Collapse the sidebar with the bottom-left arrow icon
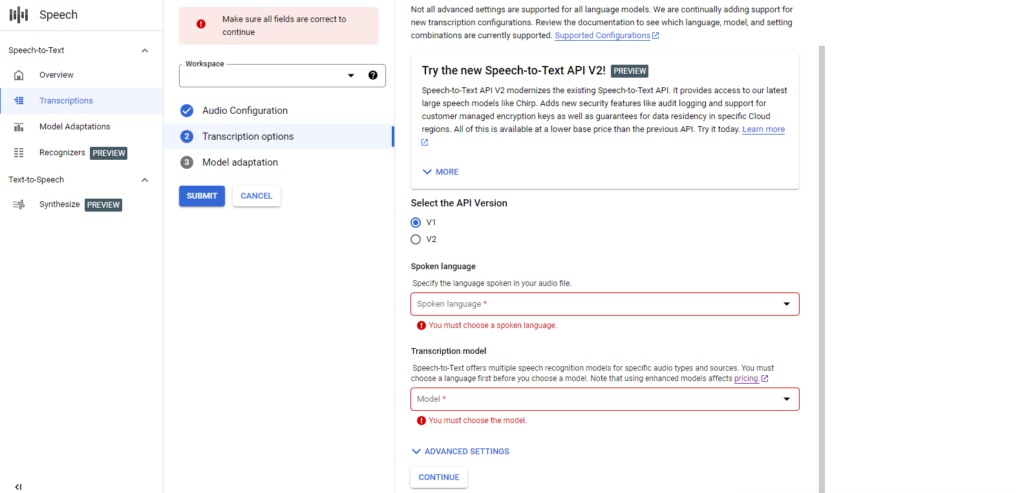The height and width of the screenshot is (493, 1024). point(18,486)
